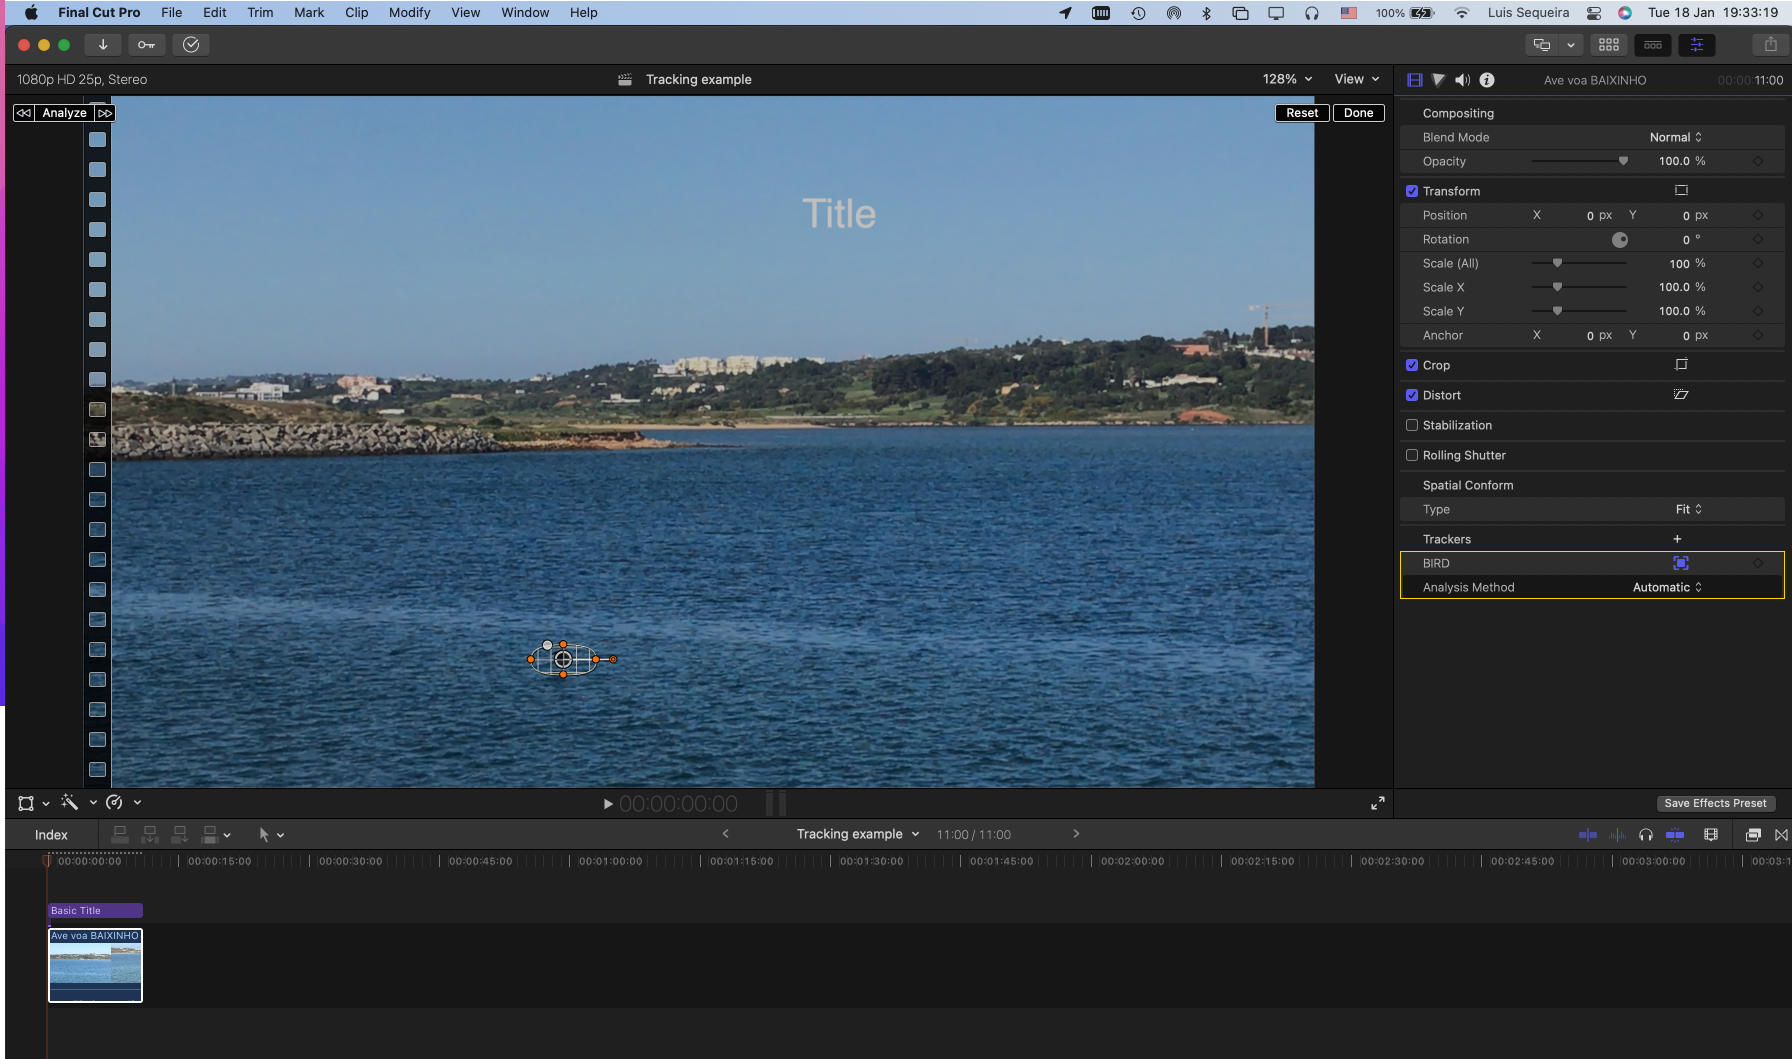1792x1059 pixels.
Task: Open the Info inspector icon
Action: (x=1487, y=80)
